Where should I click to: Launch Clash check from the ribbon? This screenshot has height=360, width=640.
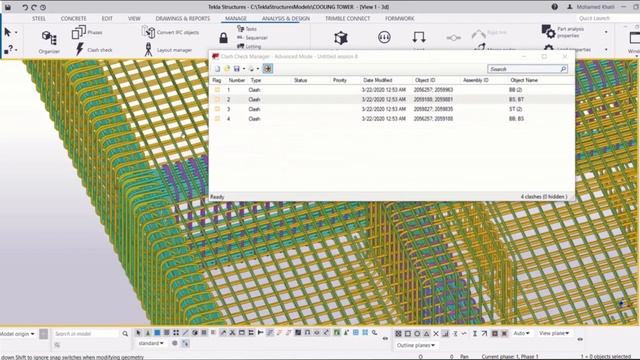[94, 49]
